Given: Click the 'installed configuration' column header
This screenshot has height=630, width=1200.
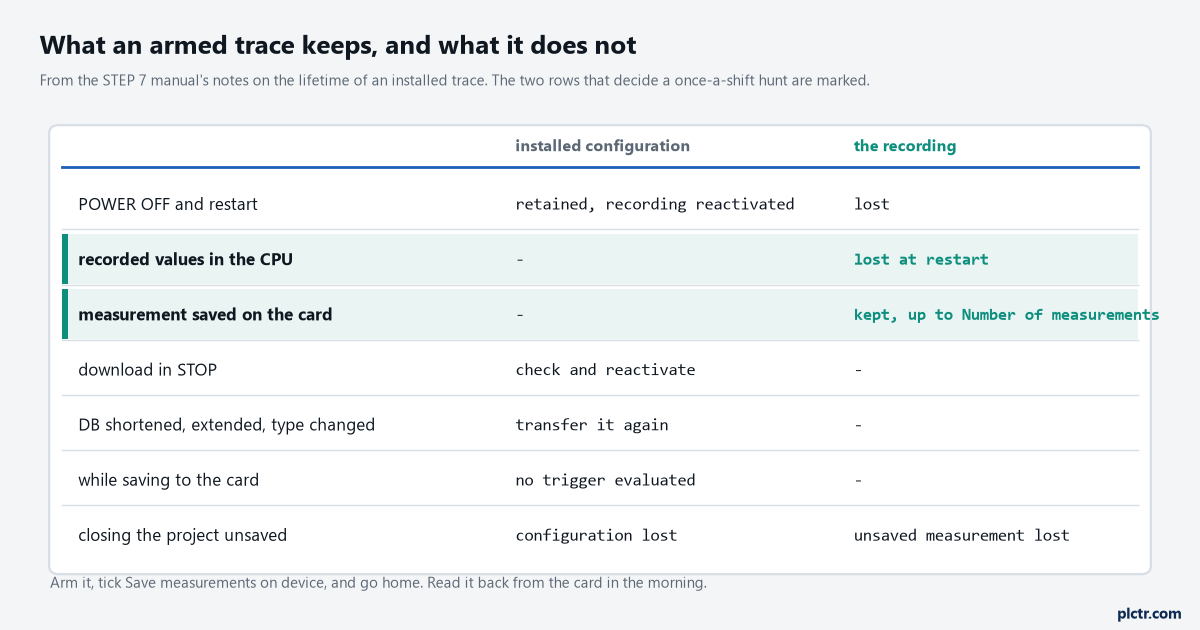Looking at the screenshot, I should (602, 146).
